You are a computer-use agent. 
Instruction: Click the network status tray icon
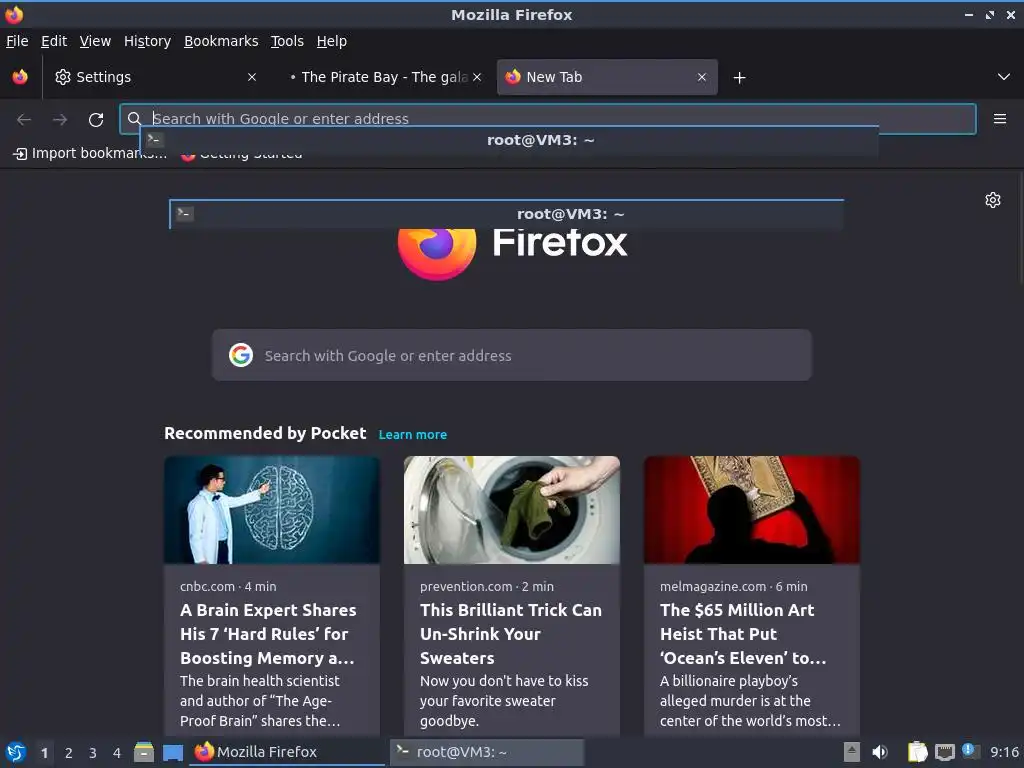944,752
